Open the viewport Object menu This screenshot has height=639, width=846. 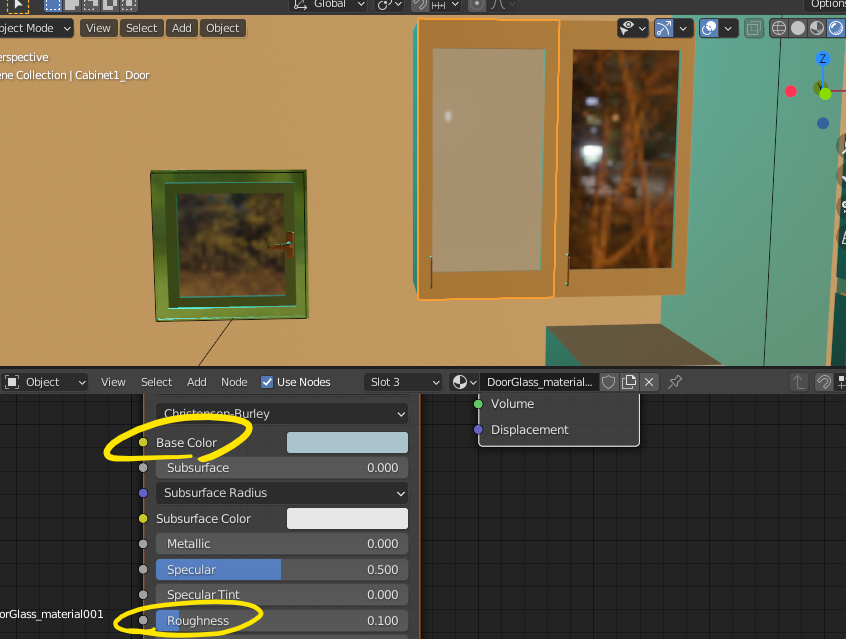coord(222,28)
